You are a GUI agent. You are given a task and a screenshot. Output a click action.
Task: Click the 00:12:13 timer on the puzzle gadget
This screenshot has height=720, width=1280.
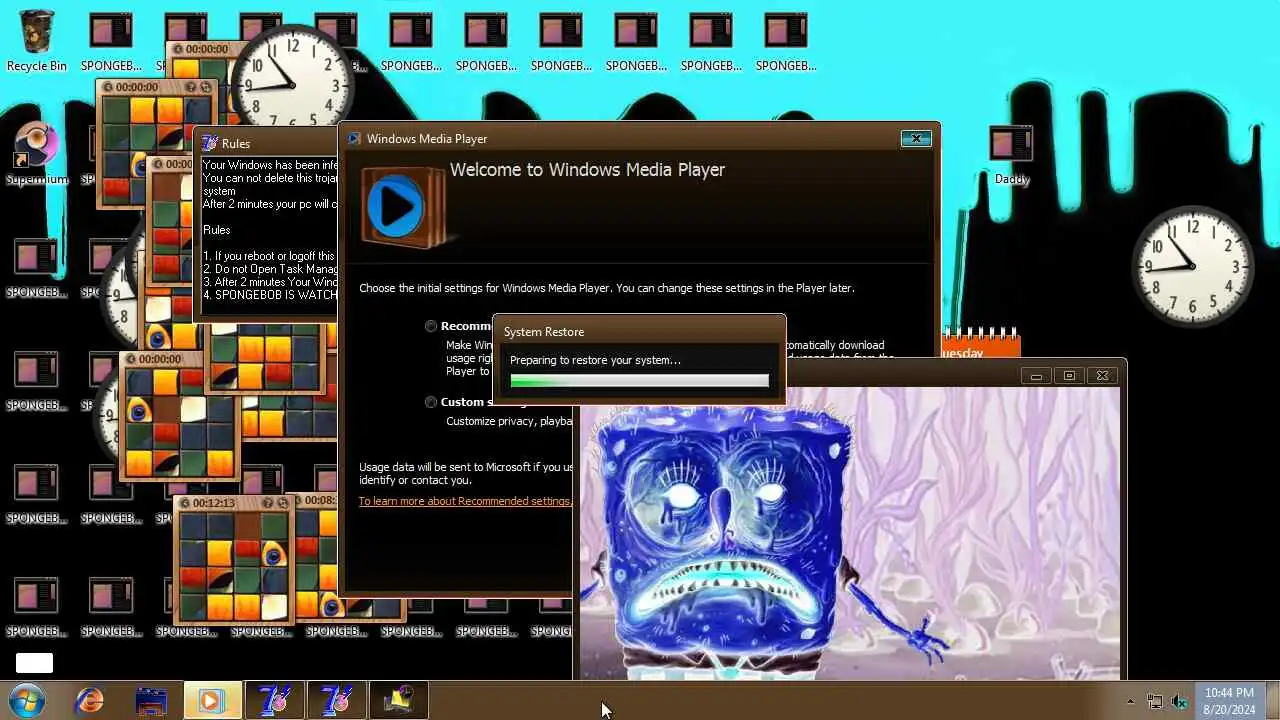tap(214, 503)
